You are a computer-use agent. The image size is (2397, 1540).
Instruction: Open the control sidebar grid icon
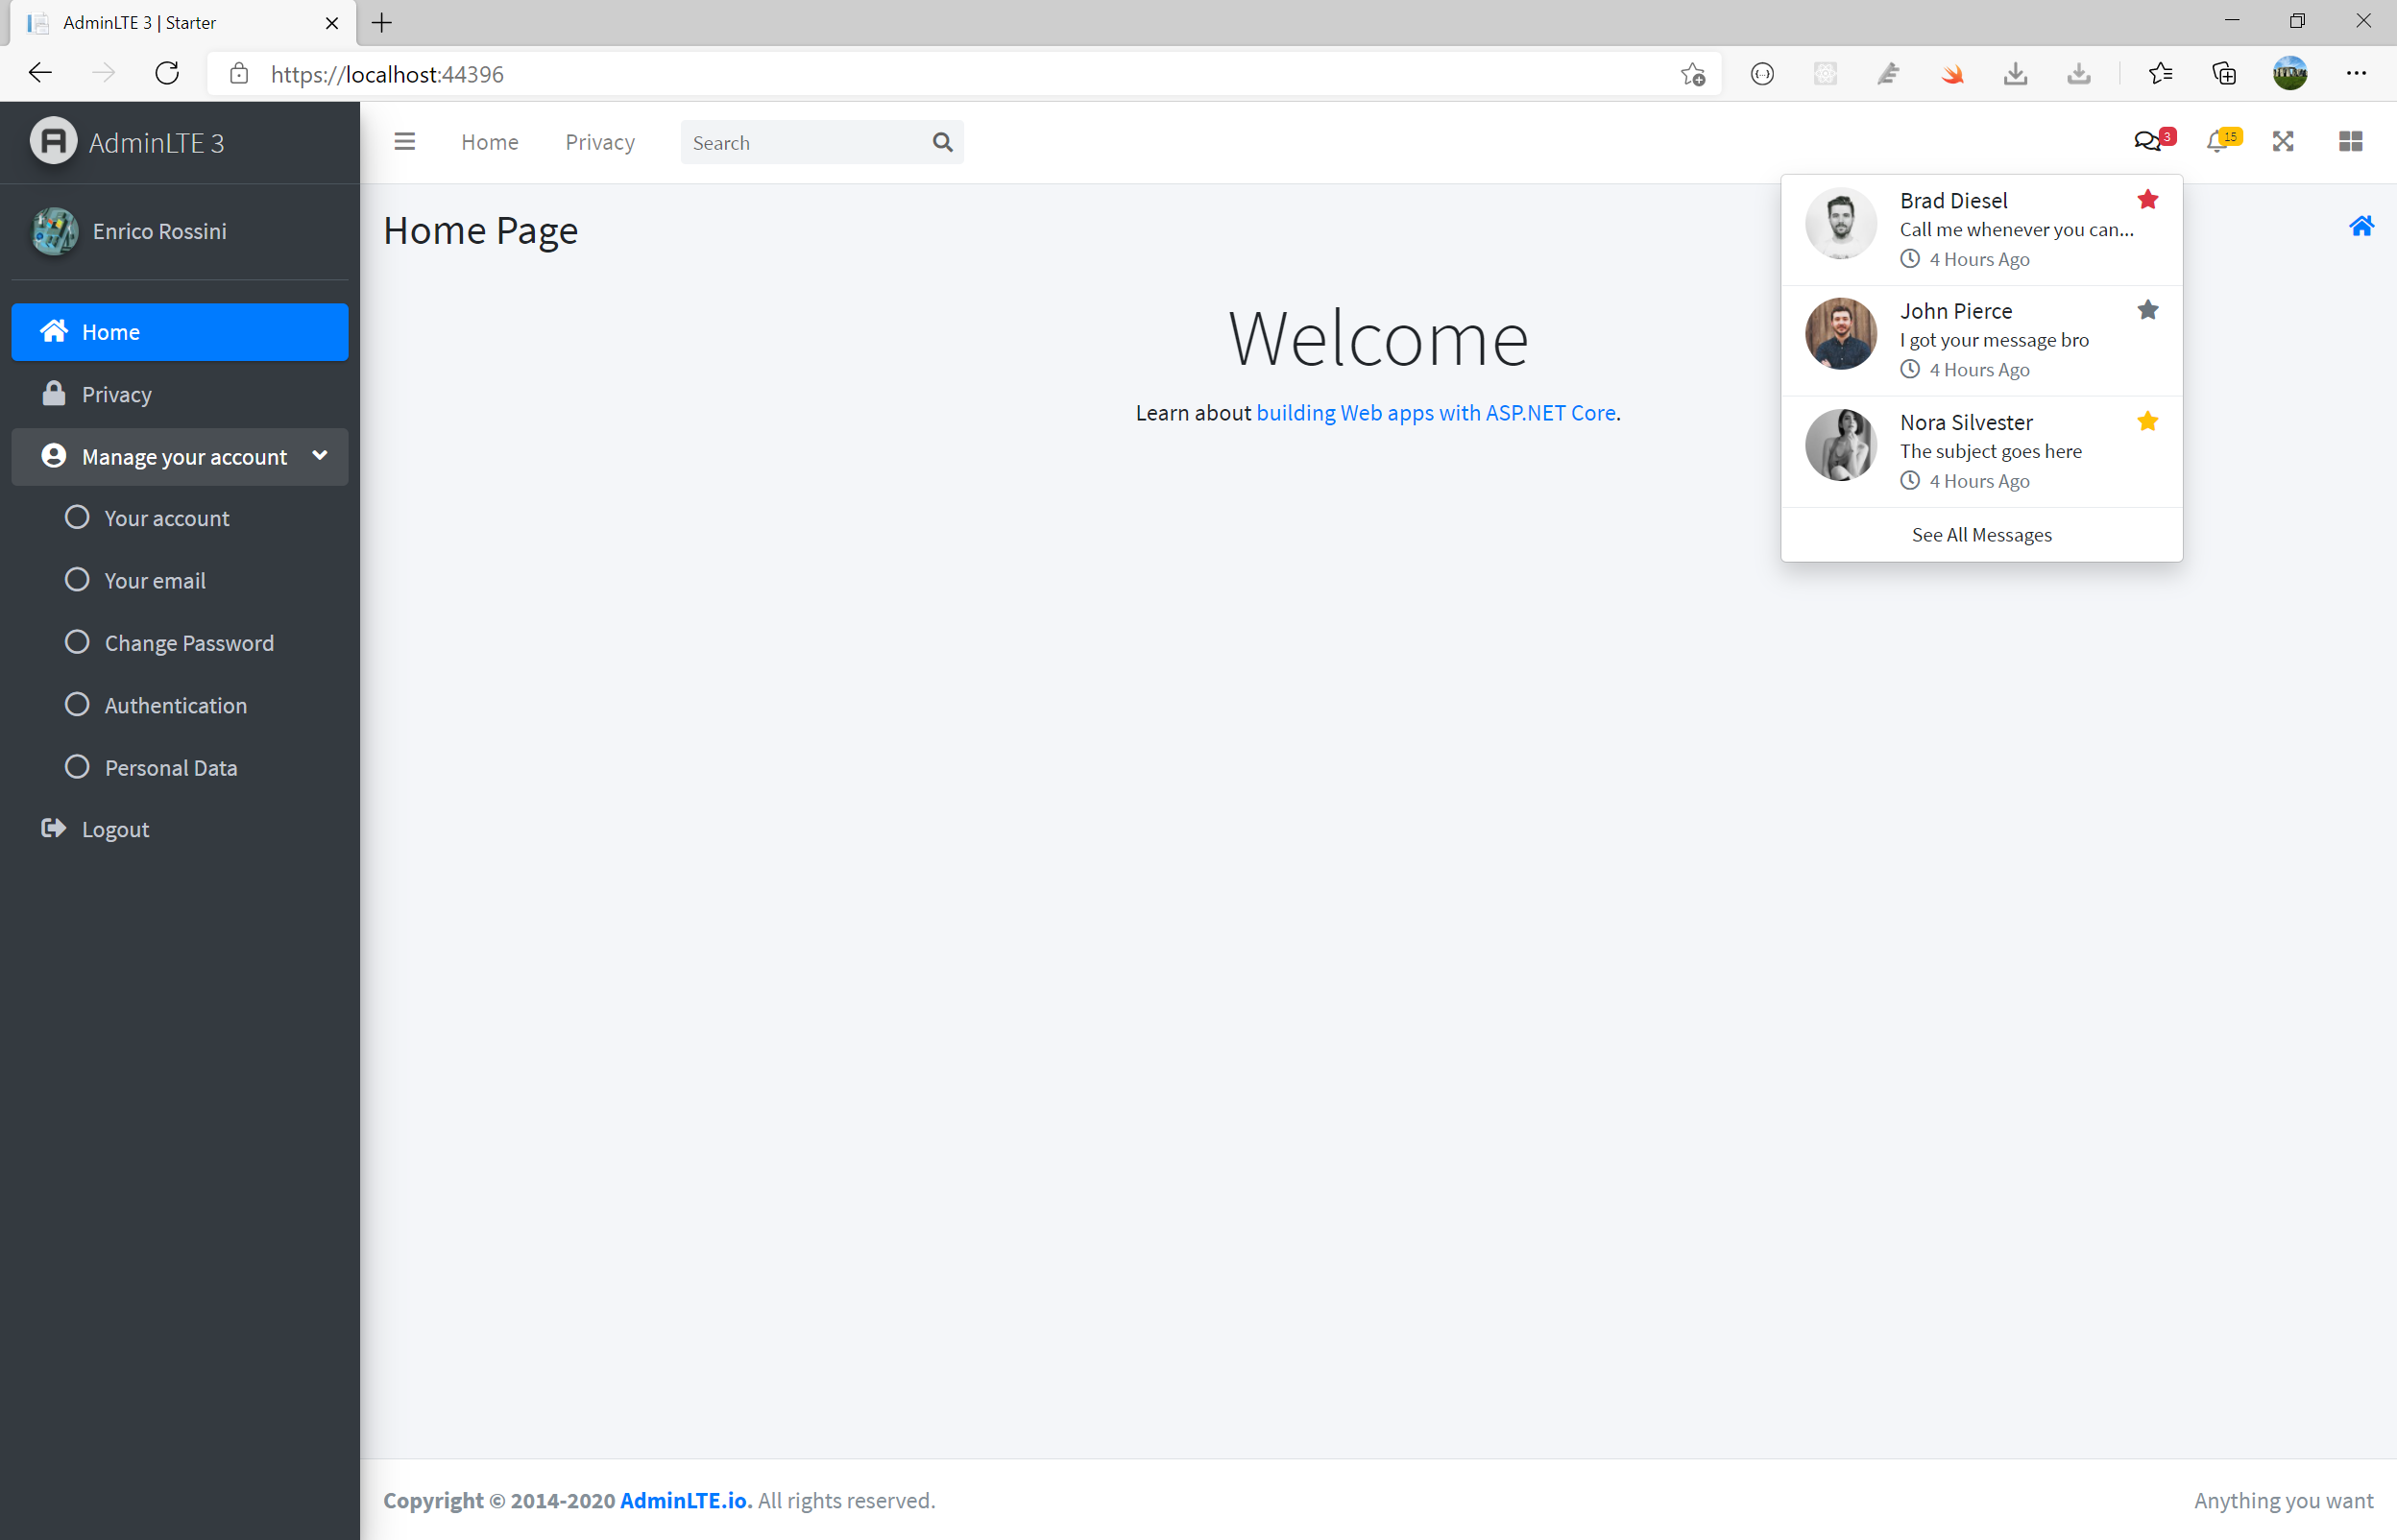click(2350, 141)
